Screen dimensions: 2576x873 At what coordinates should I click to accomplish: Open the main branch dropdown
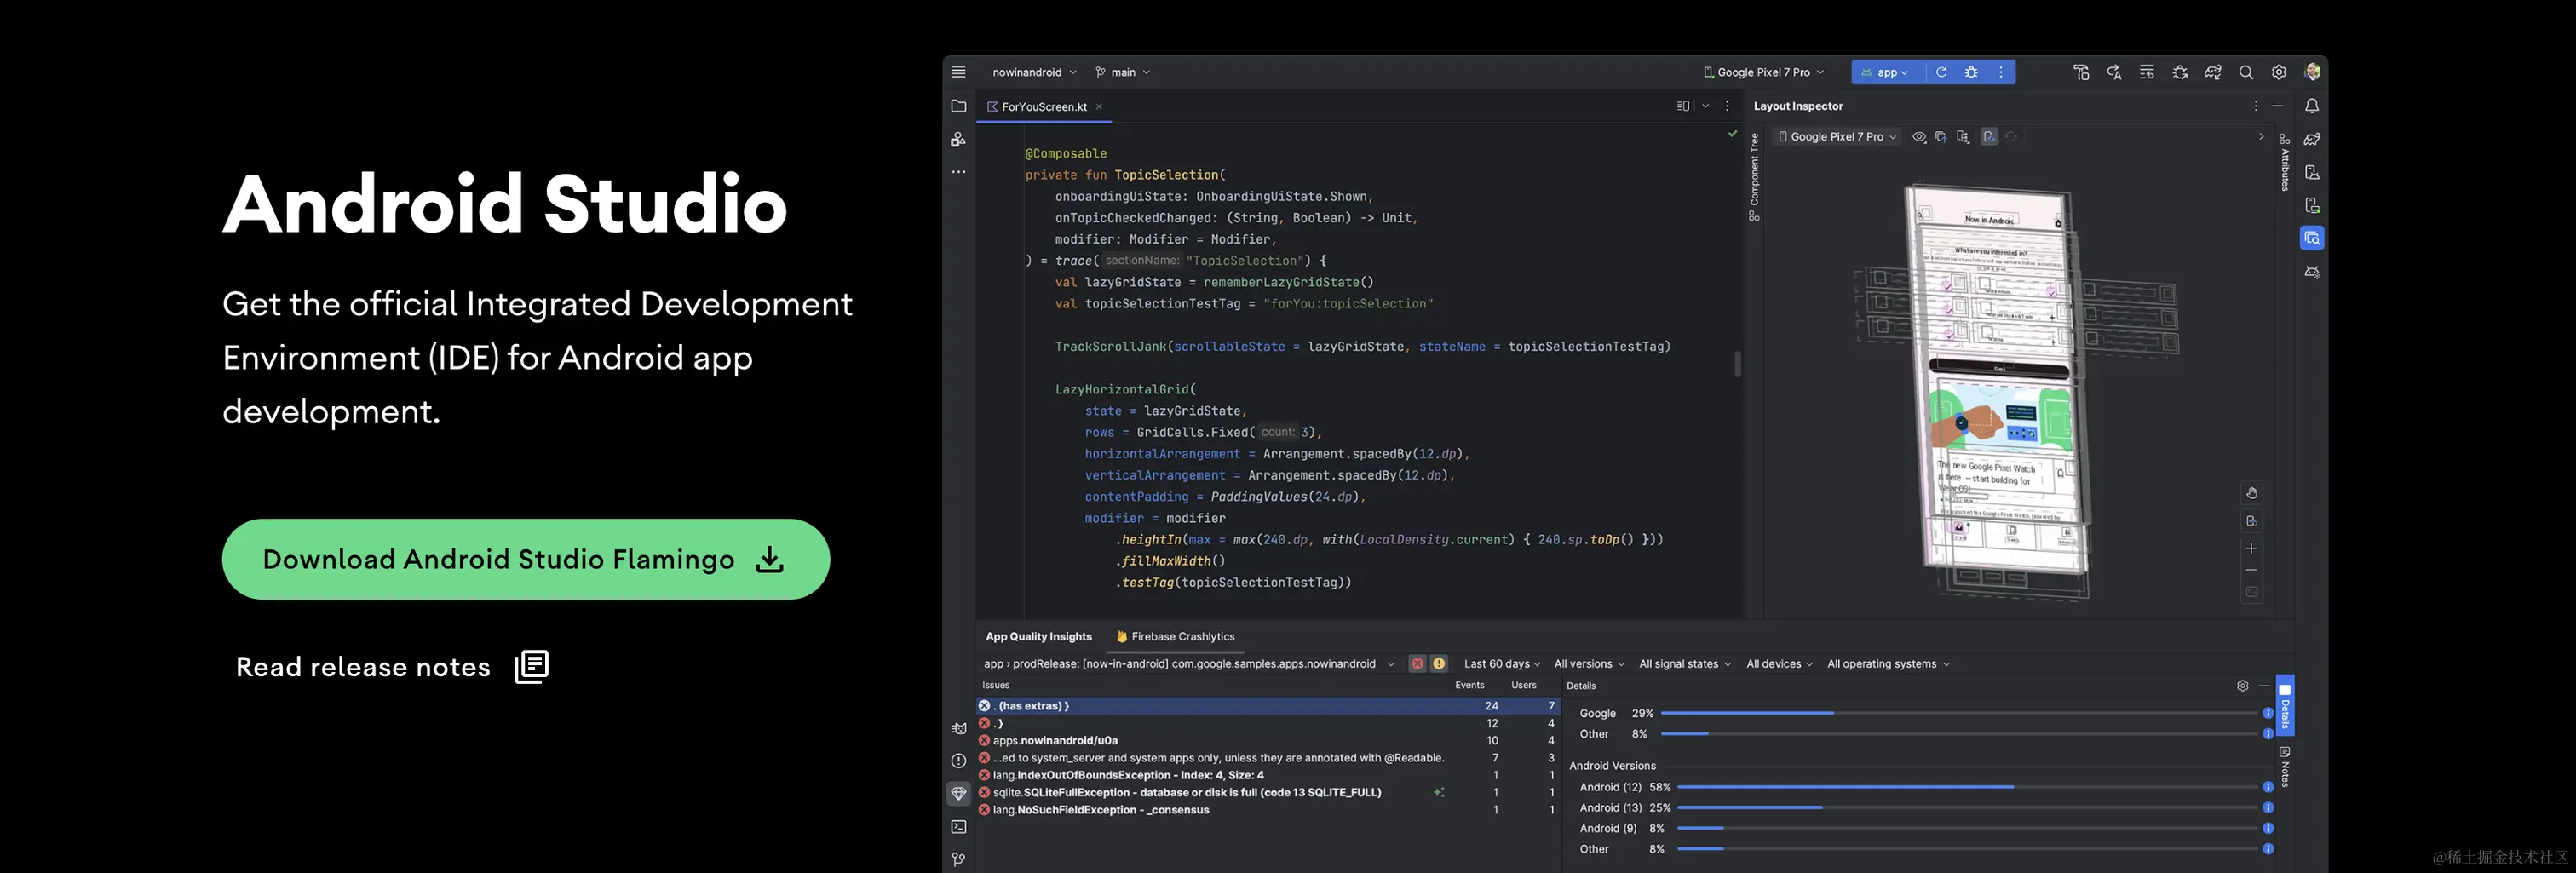(1123, 72)
